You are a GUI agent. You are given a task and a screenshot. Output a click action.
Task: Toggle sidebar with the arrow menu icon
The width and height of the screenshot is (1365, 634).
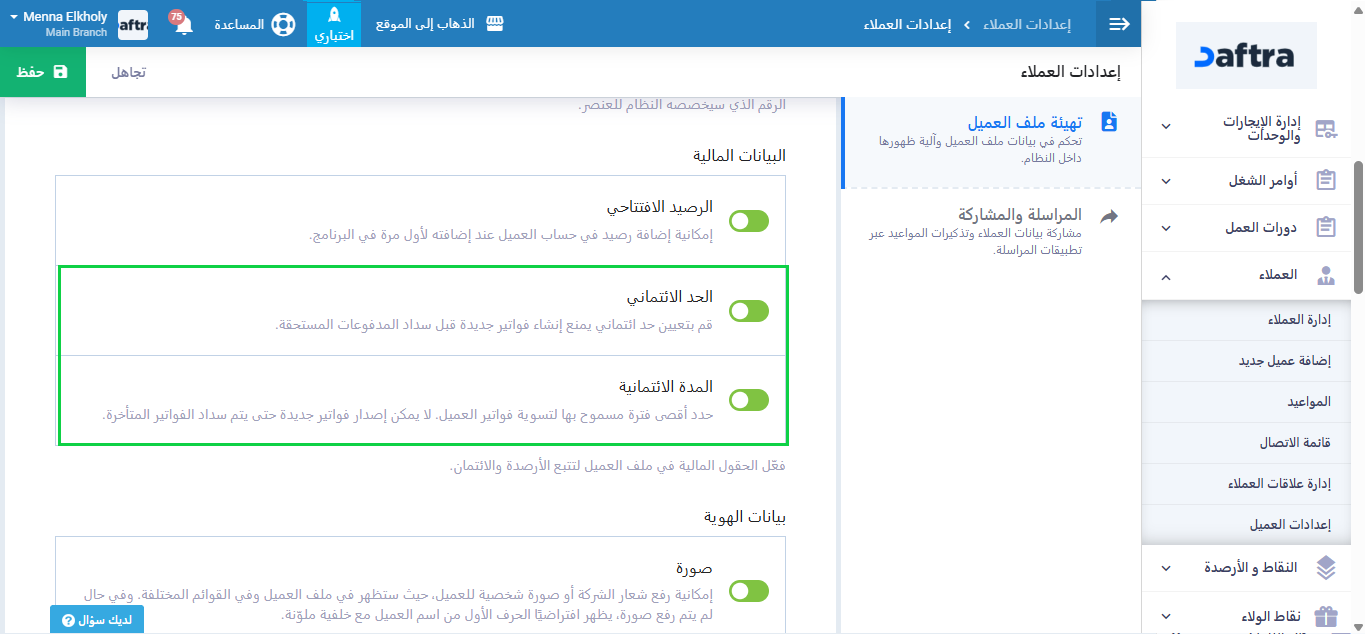[x=1118, y=24]
